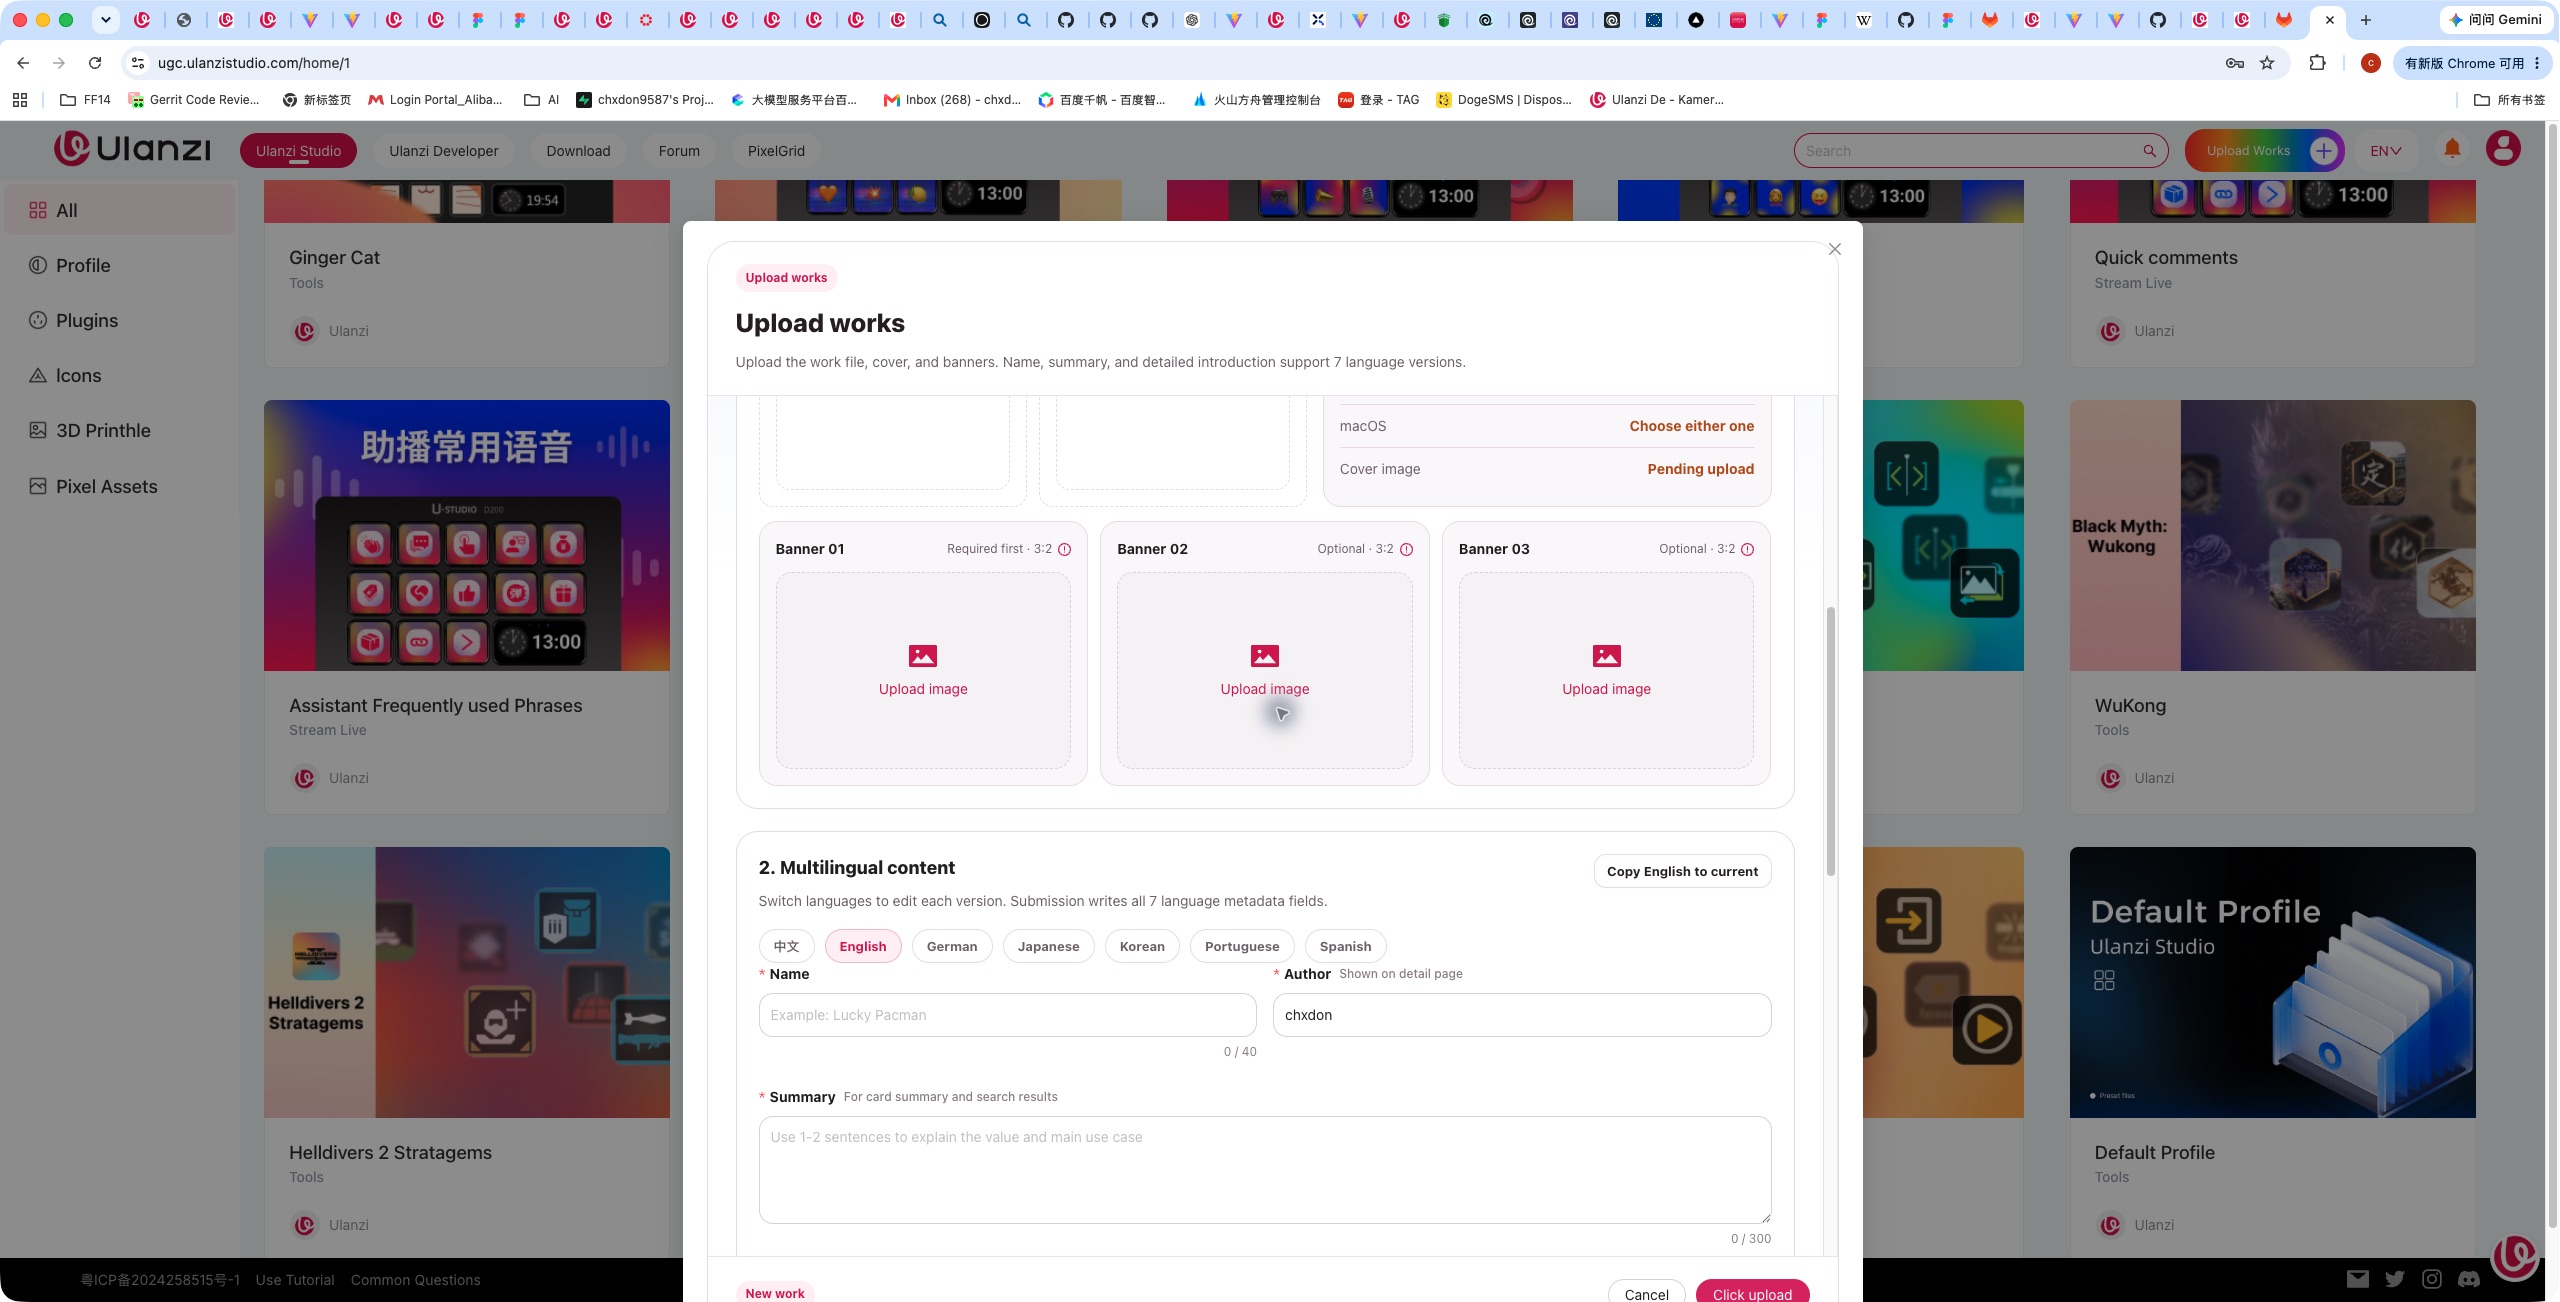Open the Chrome tab search dropdown
The height and width of the screenshot is (1302, 2560).
[x=105, y=20]
